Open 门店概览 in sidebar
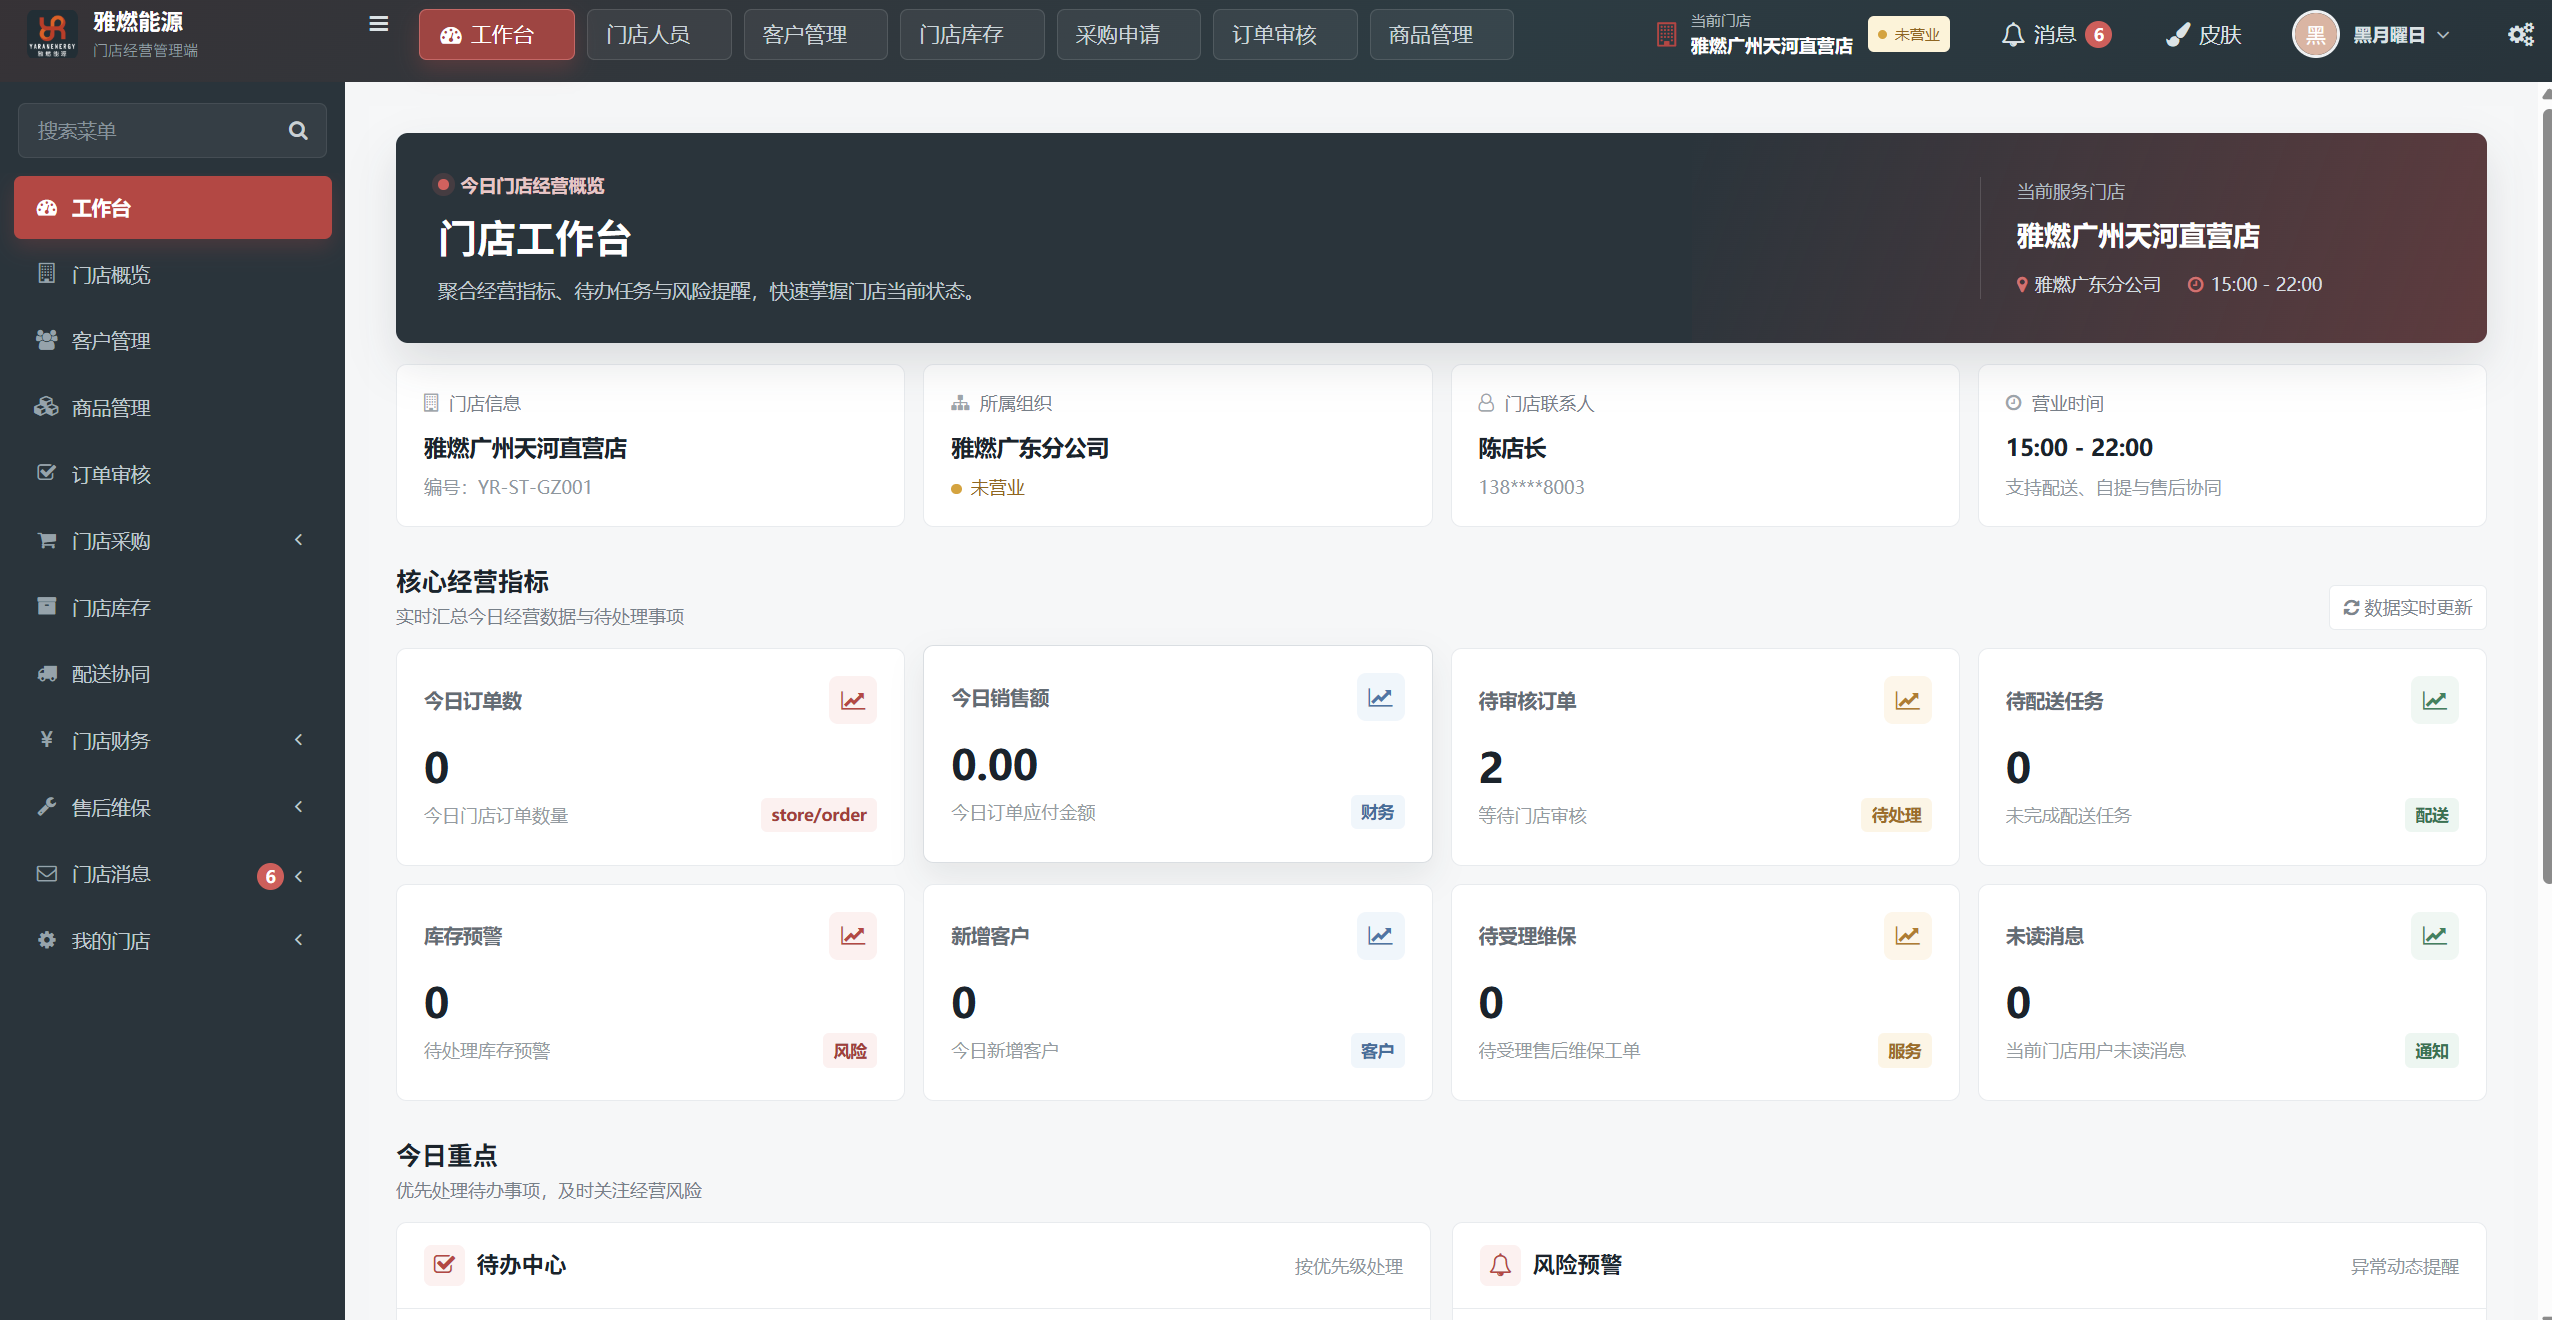Image resolution: width=2552 pixels, height=1320 pixels. [173, 274]
